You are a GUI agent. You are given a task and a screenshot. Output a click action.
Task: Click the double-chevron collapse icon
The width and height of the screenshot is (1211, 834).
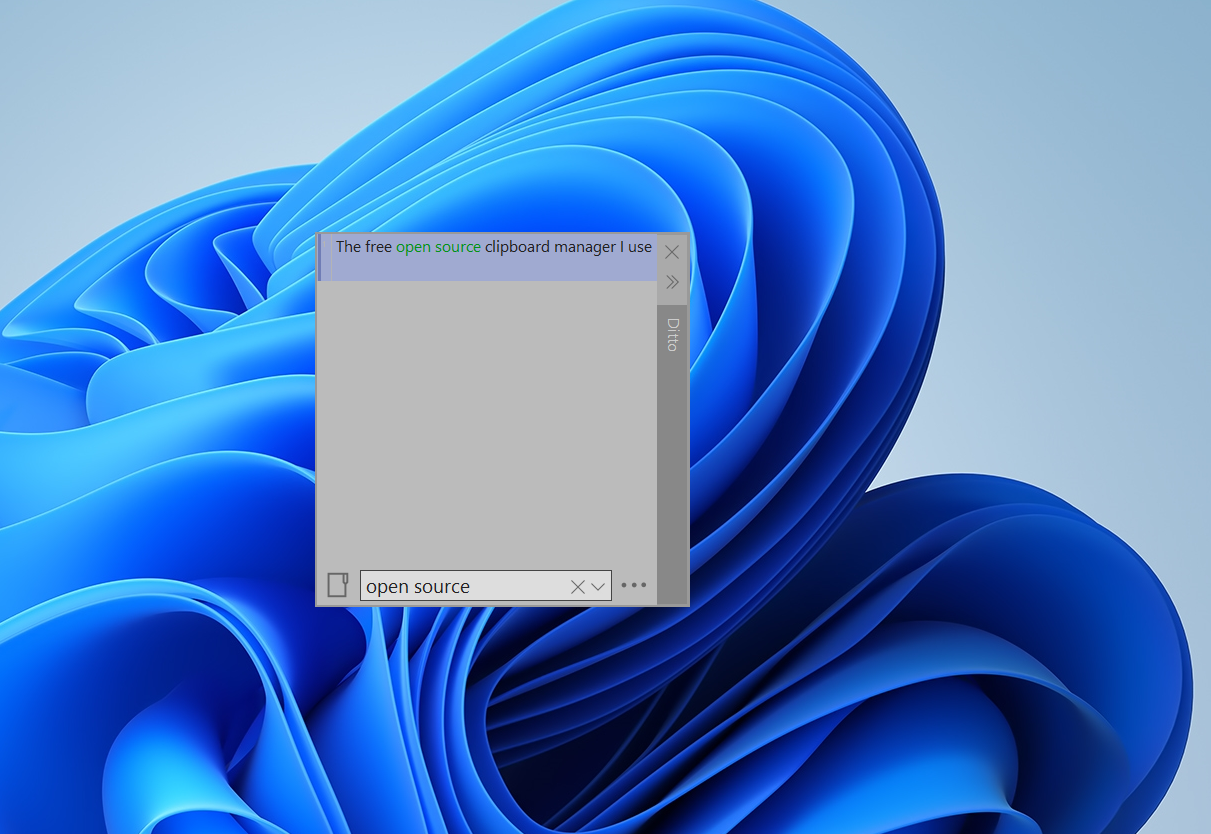[672, 282]
